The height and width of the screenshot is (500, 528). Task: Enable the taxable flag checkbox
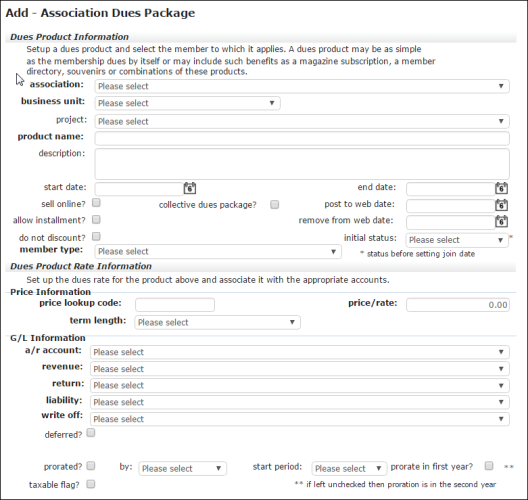(x=91, y=484)
